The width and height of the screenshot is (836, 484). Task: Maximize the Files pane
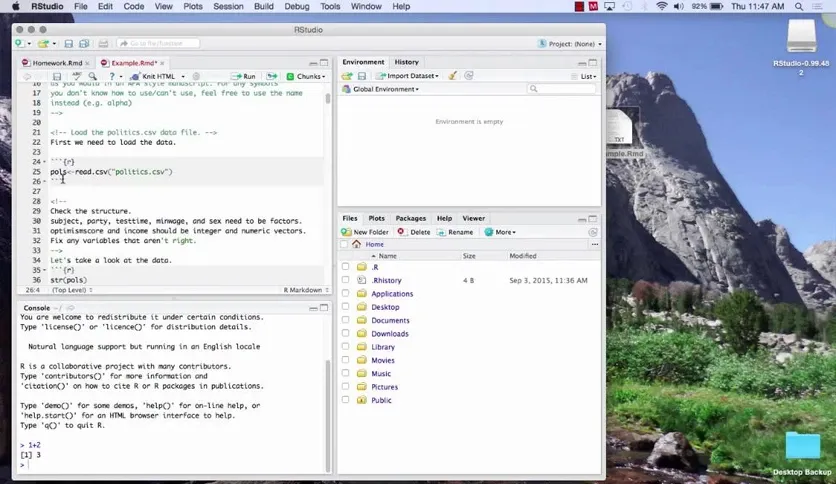point(592,219)
